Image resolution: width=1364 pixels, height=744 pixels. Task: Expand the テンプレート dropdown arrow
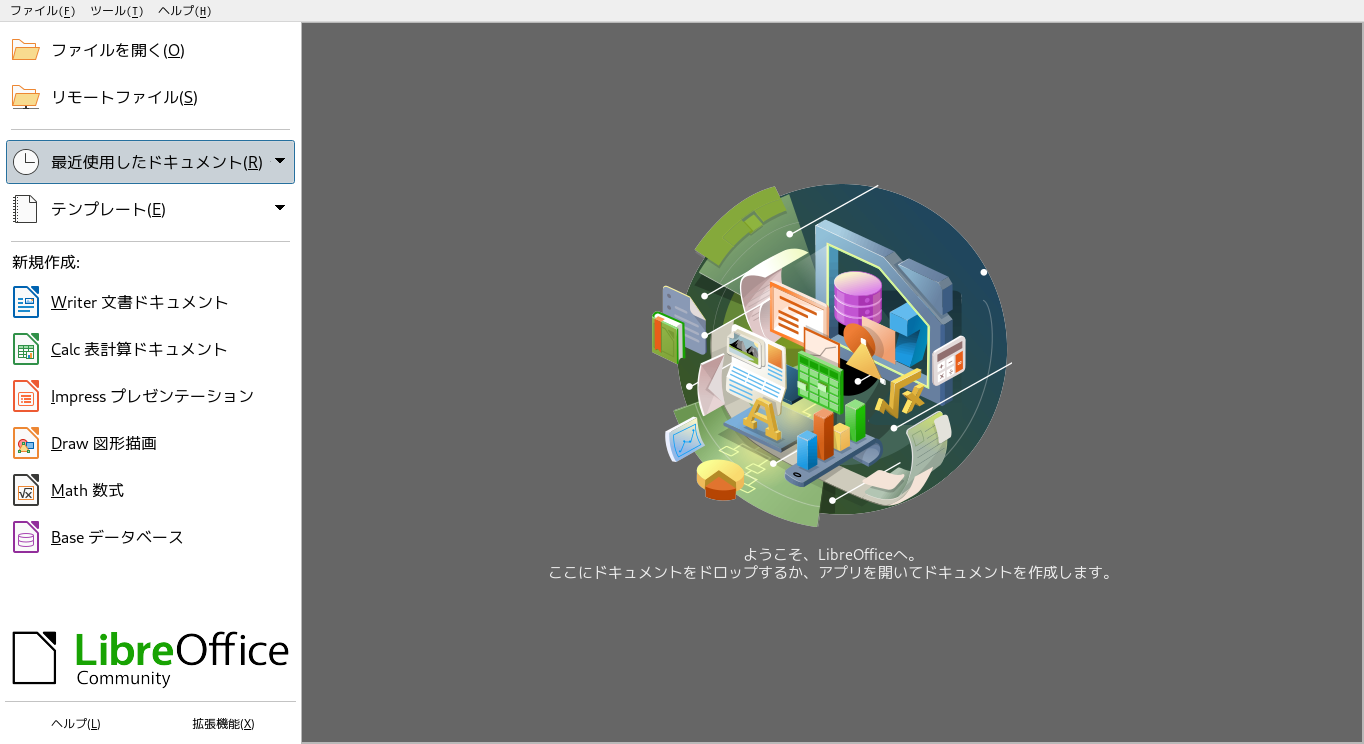pos(280,208)
